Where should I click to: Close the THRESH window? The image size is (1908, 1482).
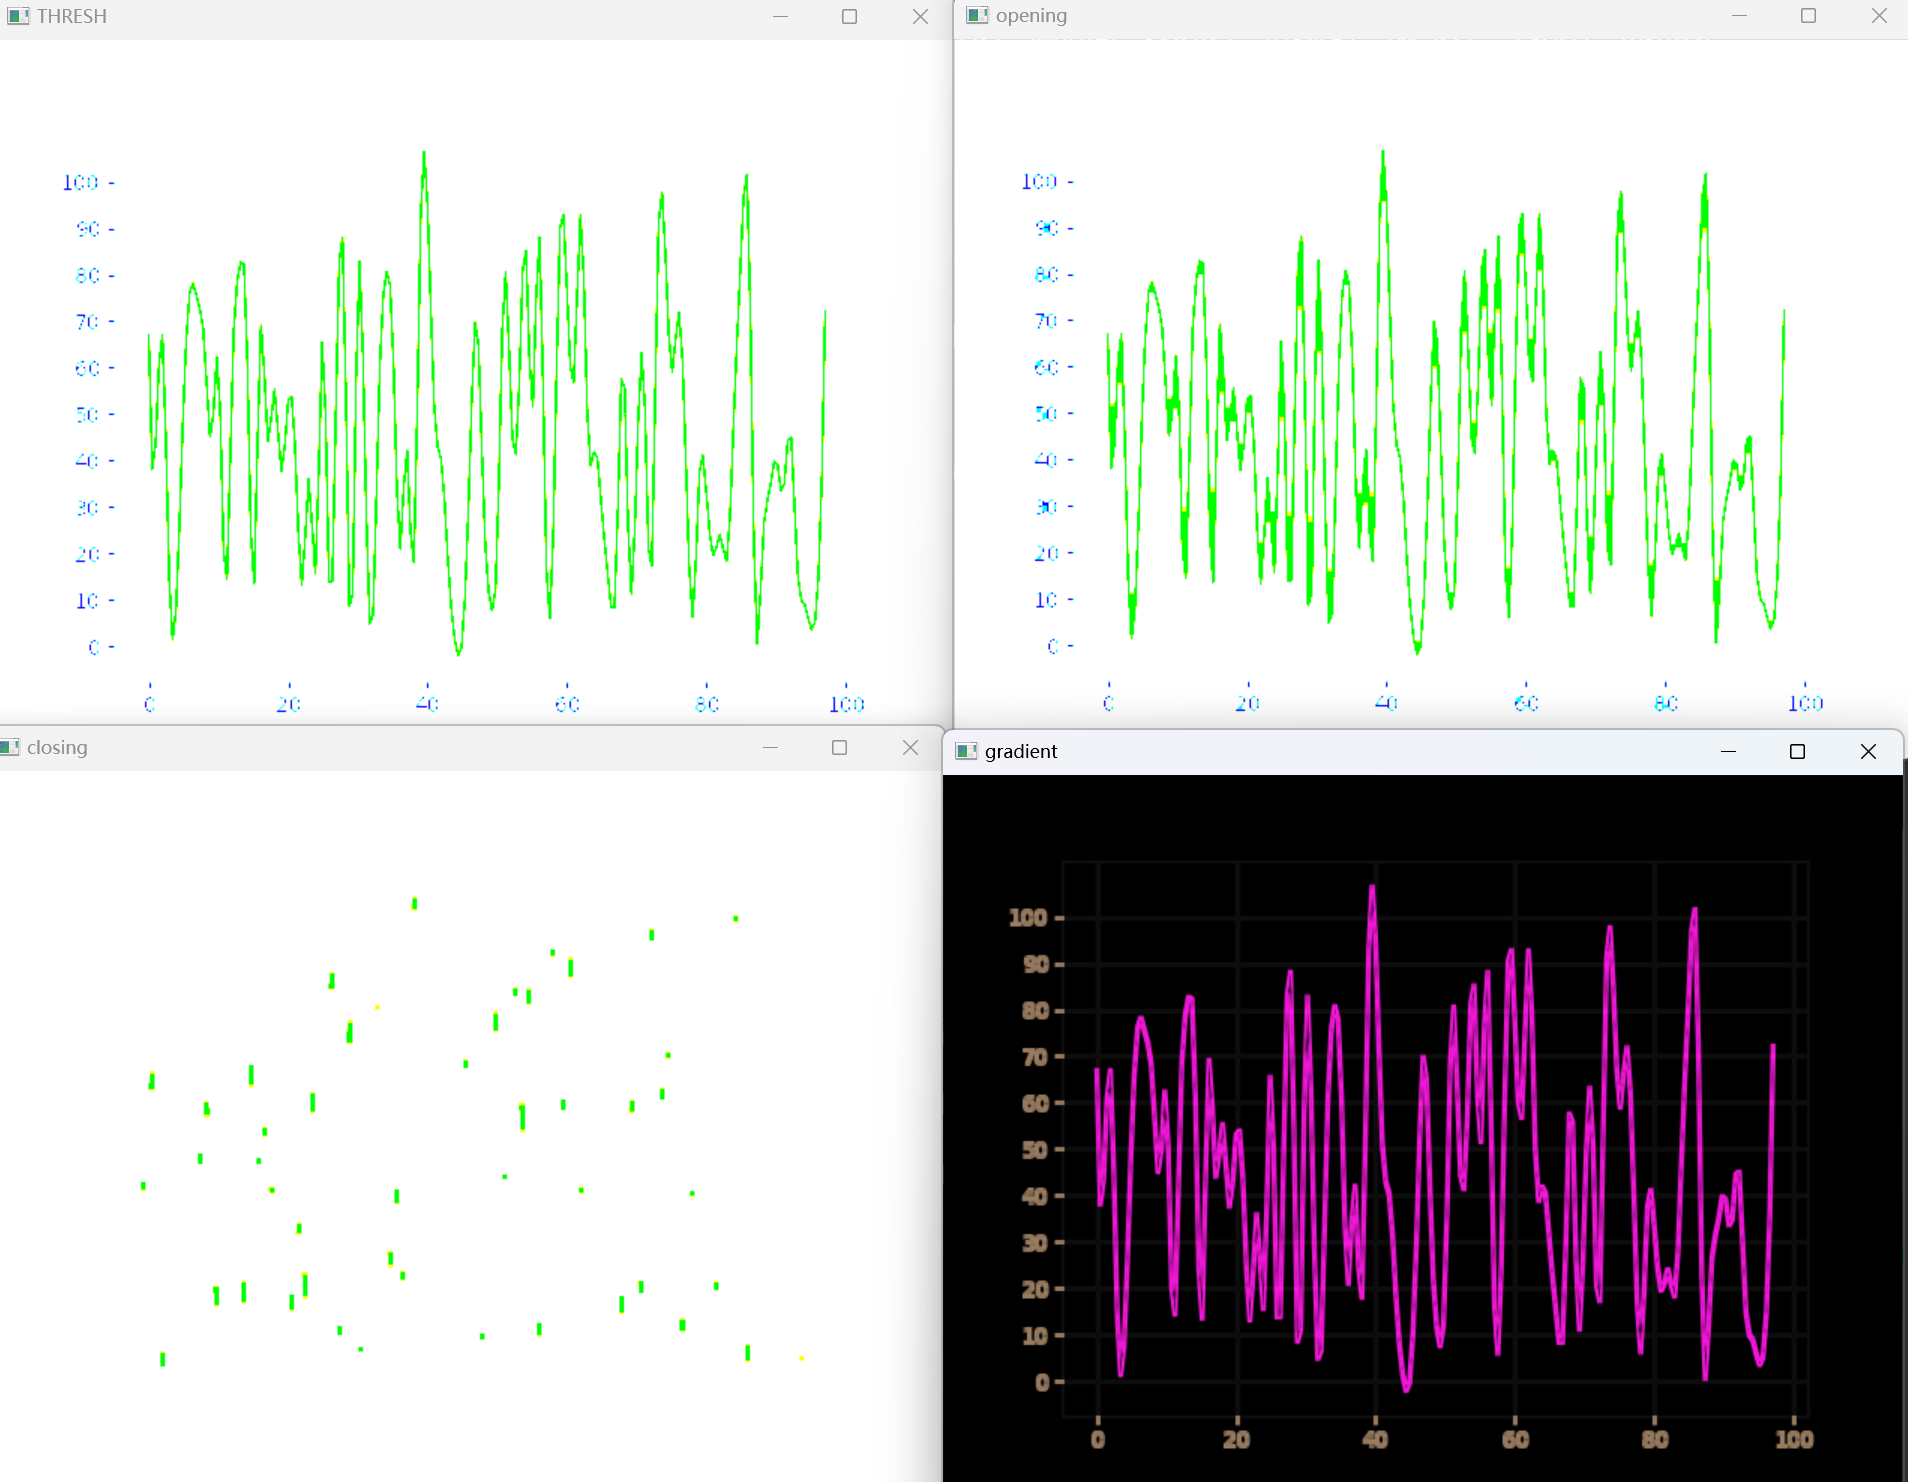click(920, 16)
